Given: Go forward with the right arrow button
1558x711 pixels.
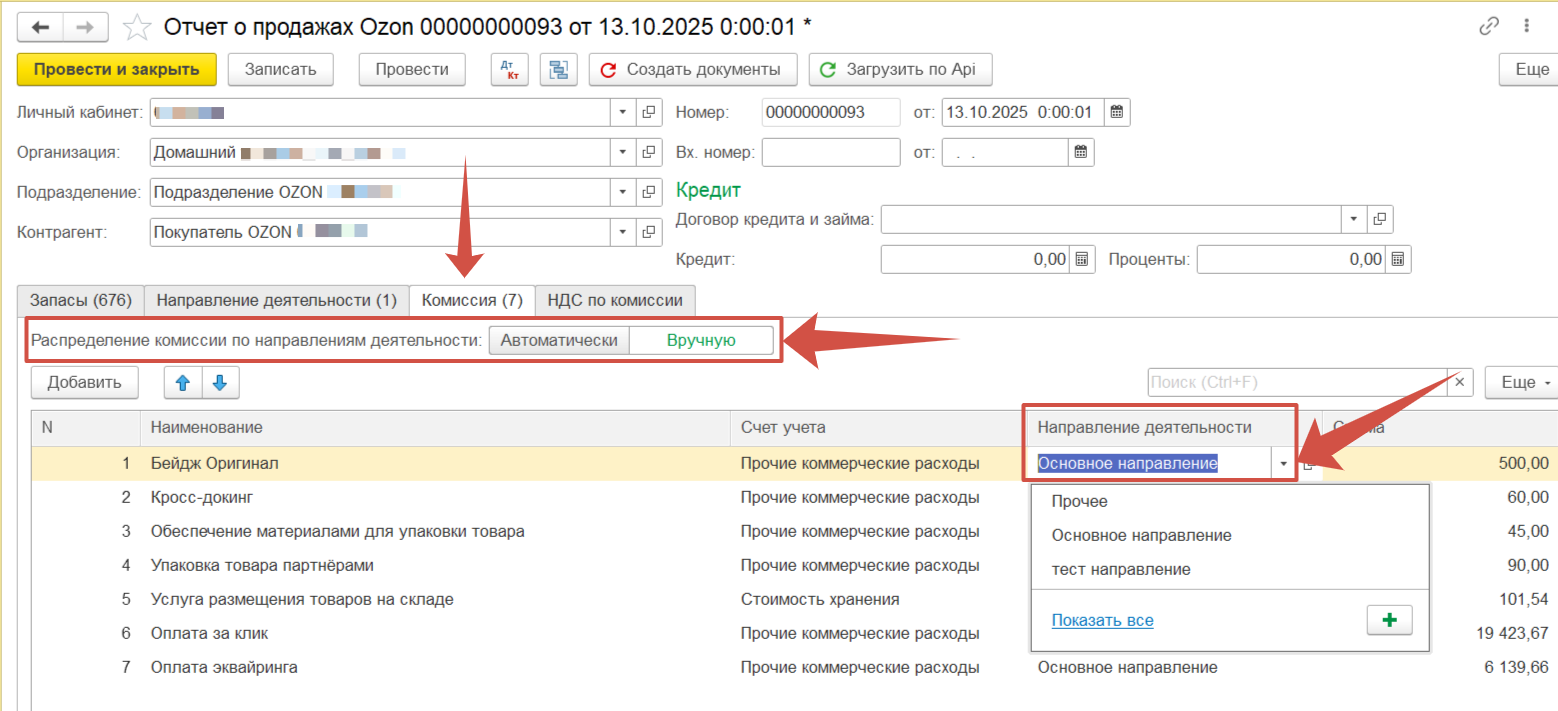Looking at the screenshot, I should tap(86, 27).
